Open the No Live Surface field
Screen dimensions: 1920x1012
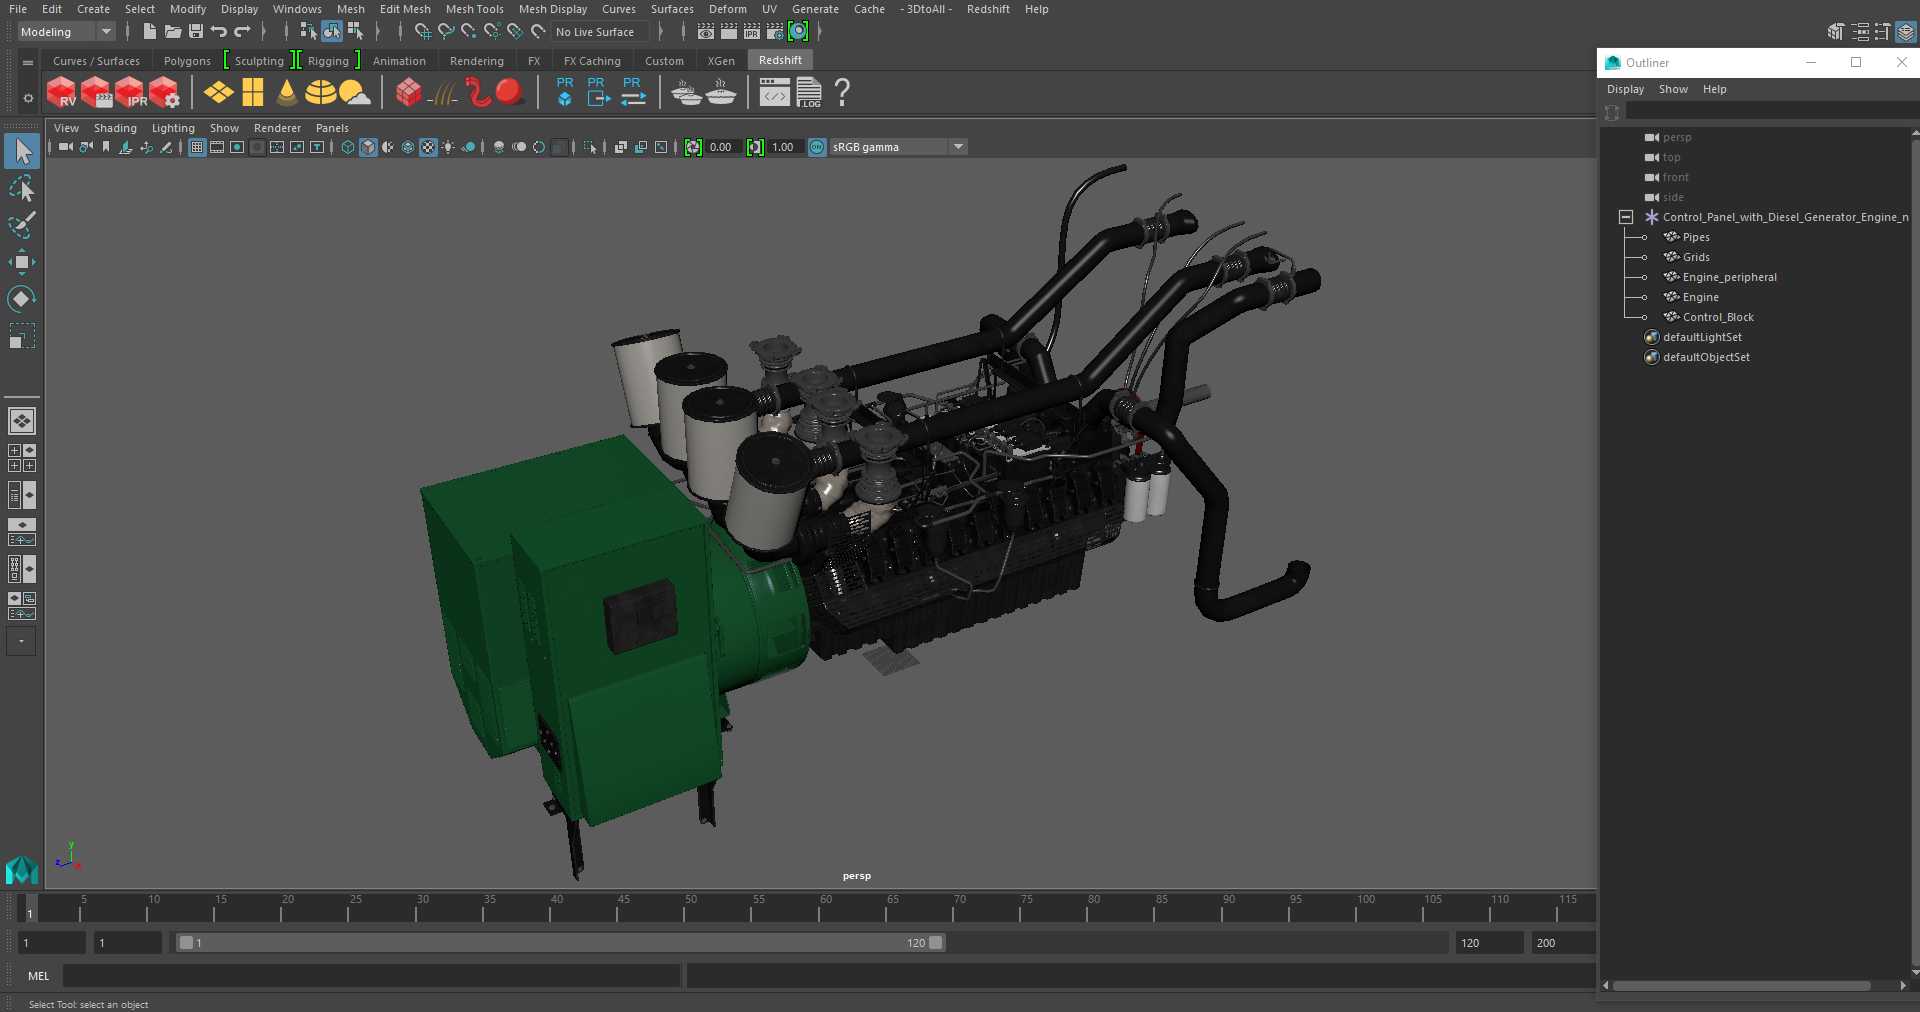click(x=602, y=32)
